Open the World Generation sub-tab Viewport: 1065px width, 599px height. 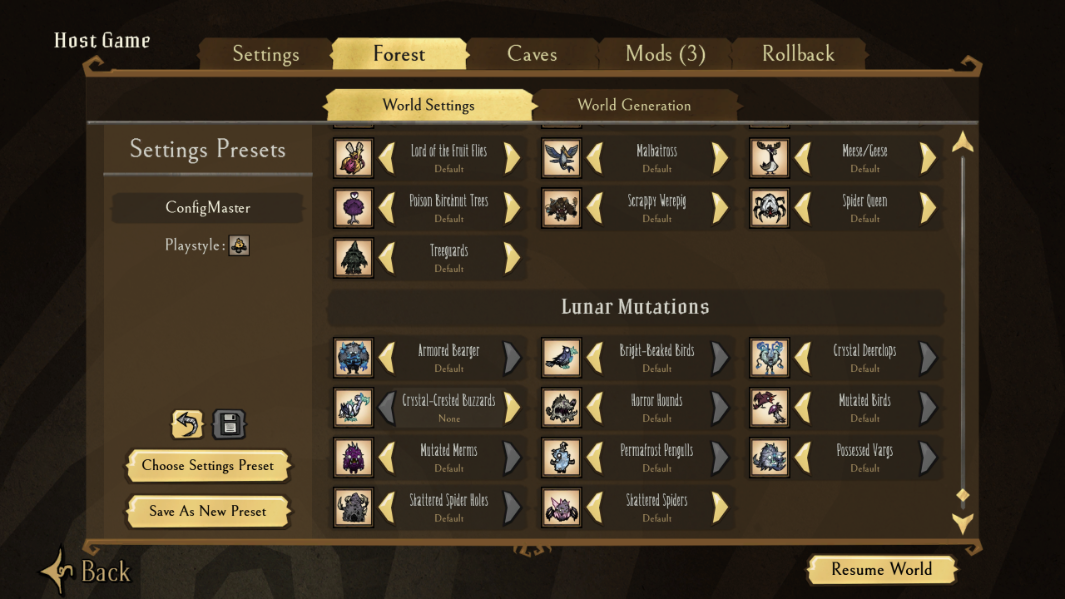pos(634,105)
